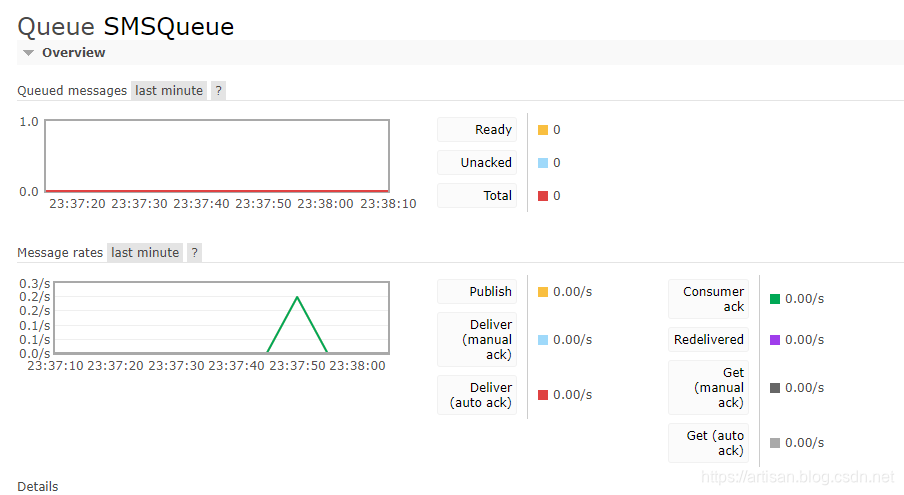Toggle the Publish rate label
Image resolution: width=904 pixels, height=495 pixels.
coord(477,292)
